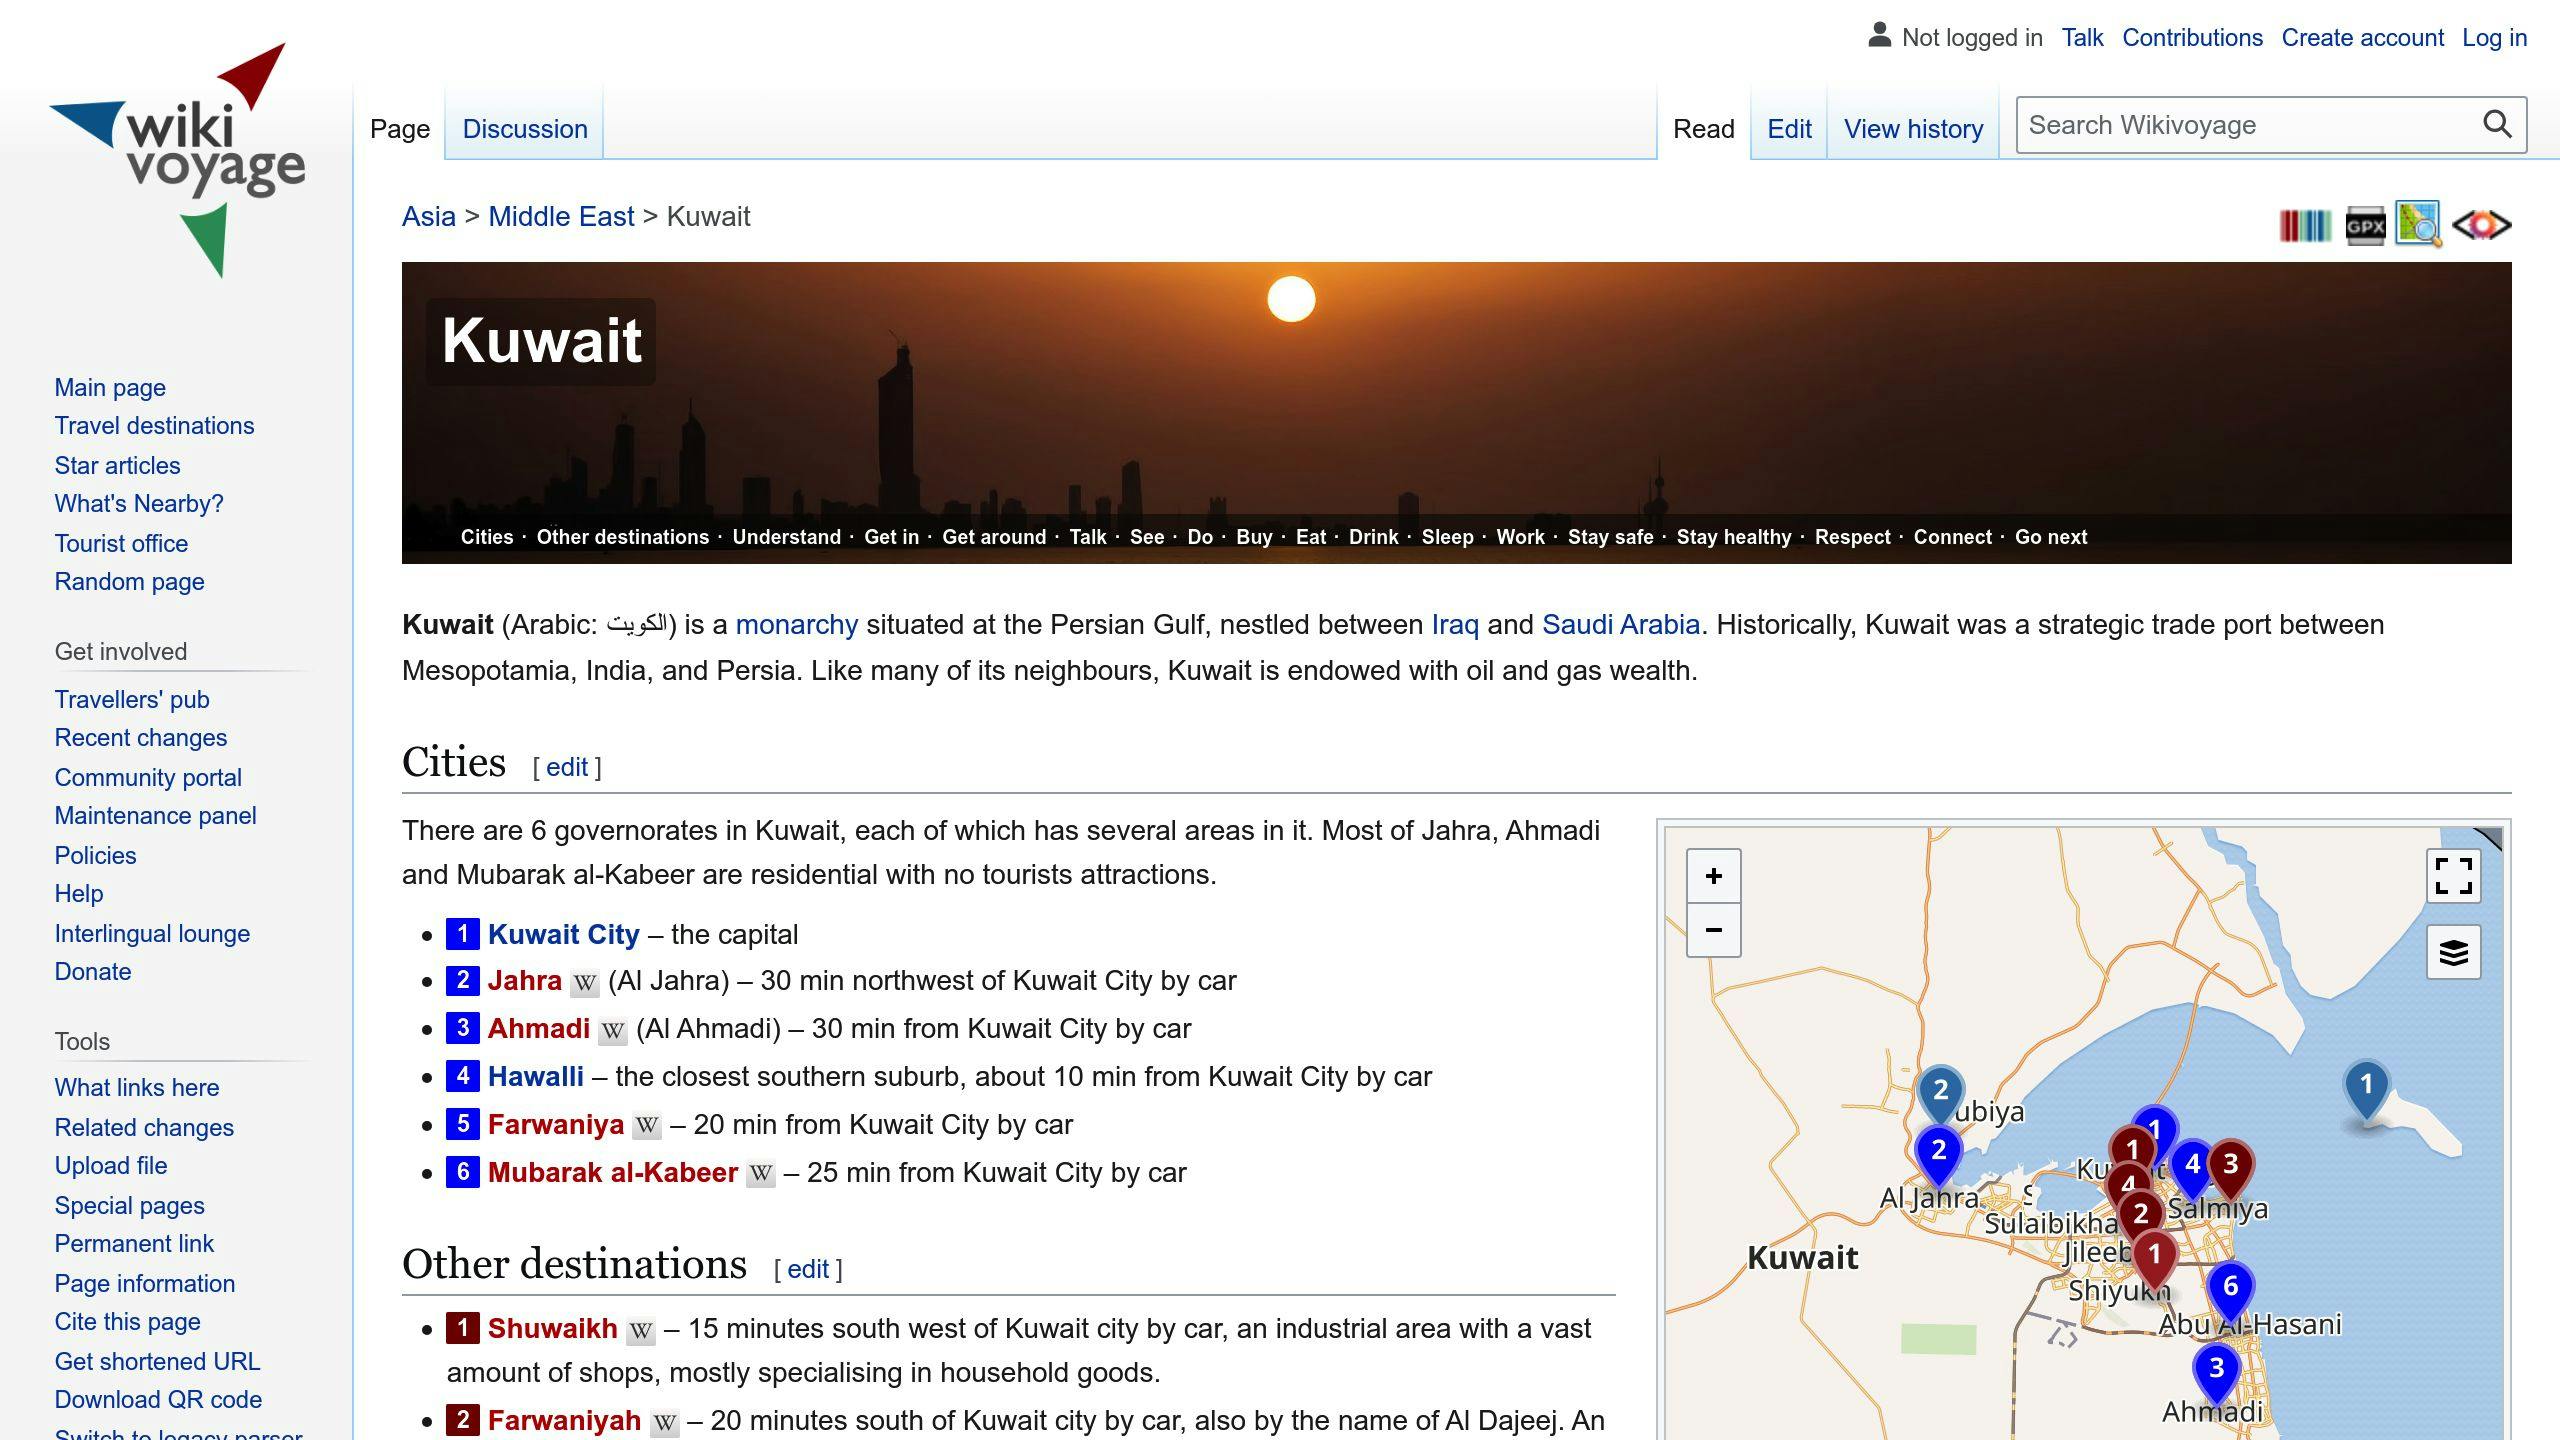Jump to Stay safe banner section

point(1610,537)
